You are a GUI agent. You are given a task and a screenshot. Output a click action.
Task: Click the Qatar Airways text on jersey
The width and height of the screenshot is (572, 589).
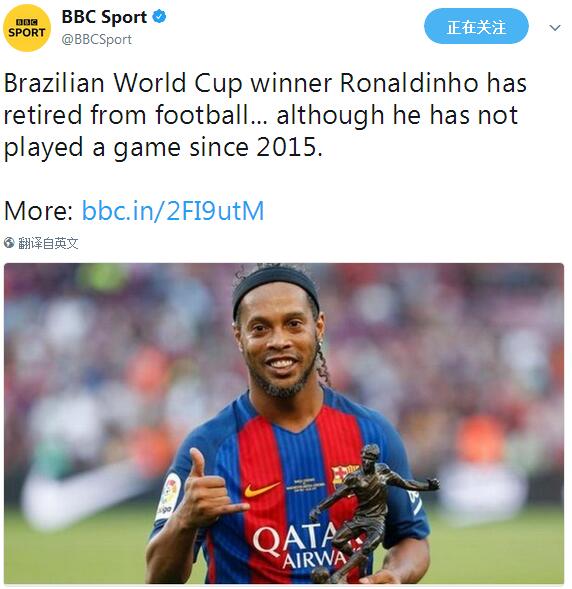(300, 547)
